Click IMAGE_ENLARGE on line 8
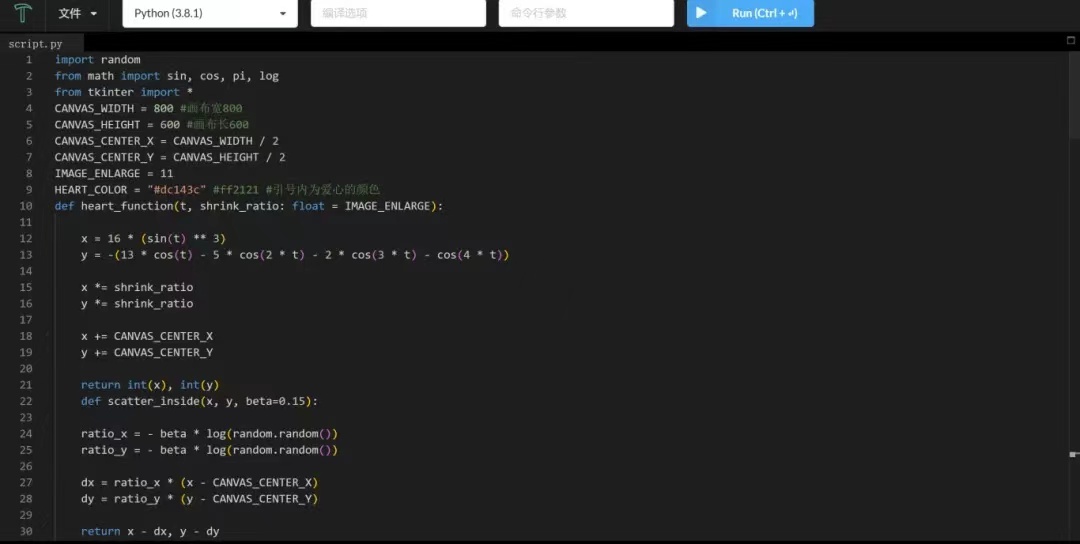1080x544 pixels. (x=97, y=173)
